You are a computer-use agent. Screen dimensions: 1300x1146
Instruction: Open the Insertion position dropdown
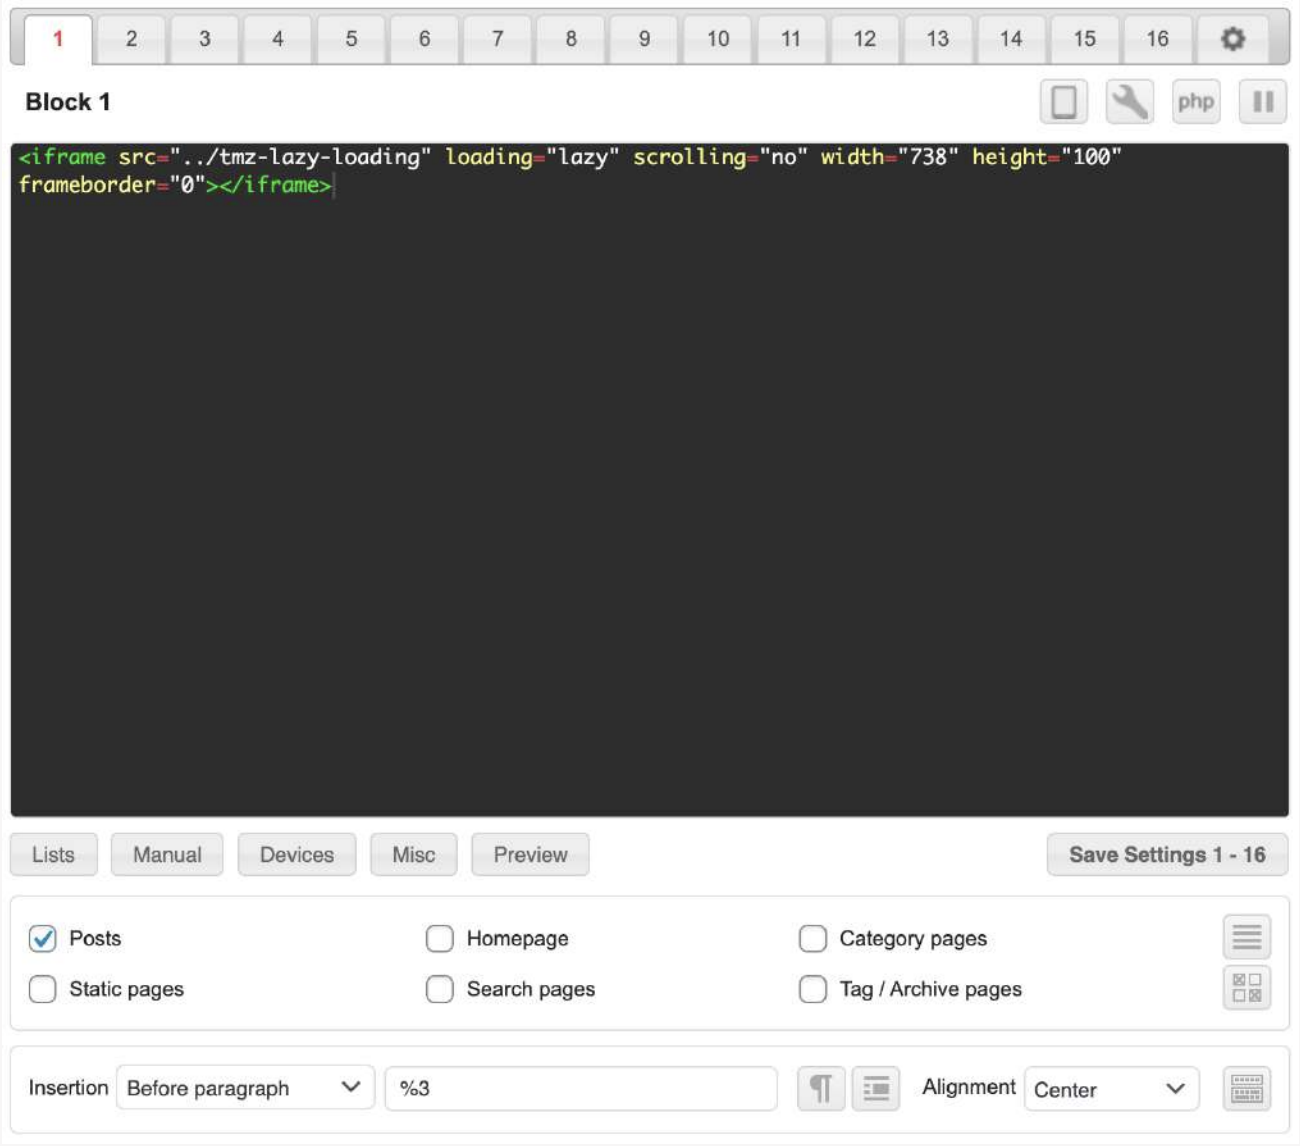(x=244, y=1088)
